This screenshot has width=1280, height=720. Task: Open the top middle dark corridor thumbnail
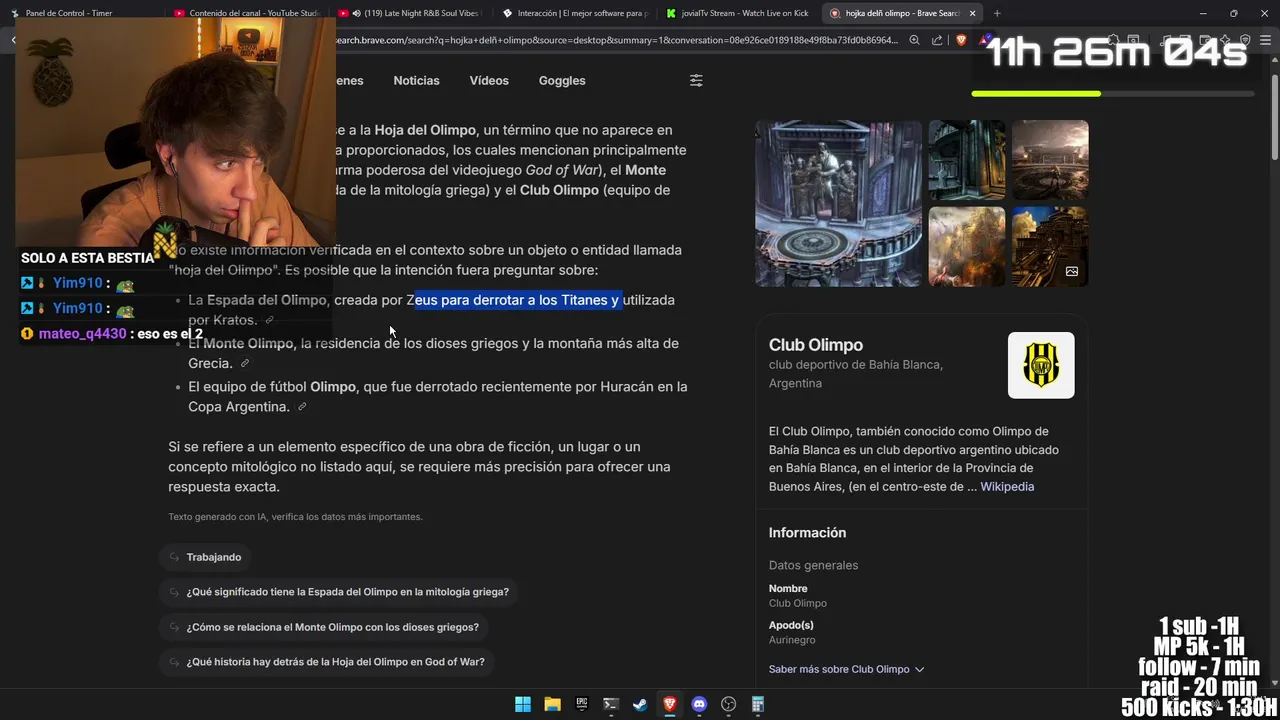pos(967,160)
